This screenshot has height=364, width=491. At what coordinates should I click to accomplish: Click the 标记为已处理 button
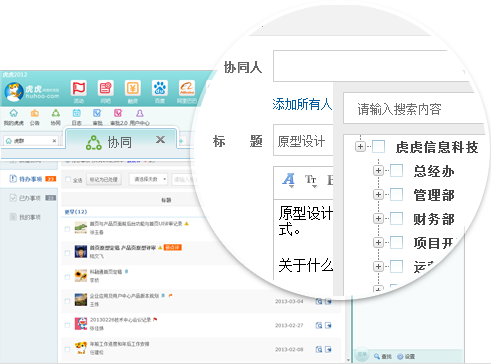(104, 179)
